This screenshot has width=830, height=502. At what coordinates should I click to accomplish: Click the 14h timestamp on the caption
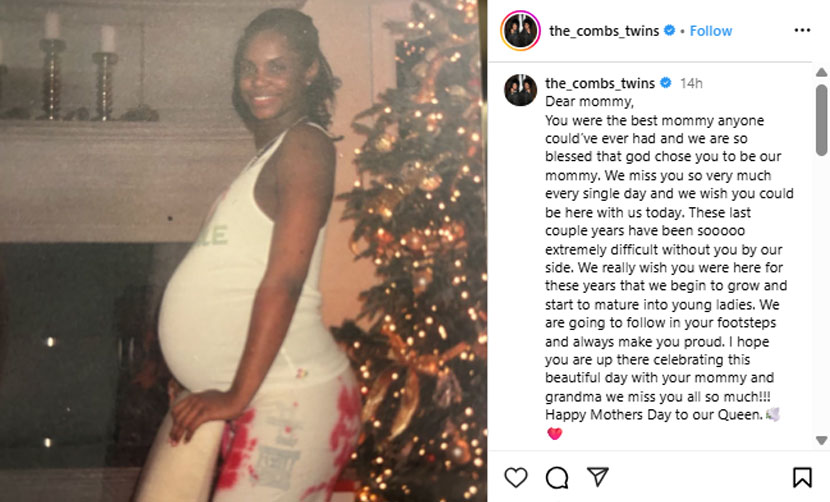pyautogui.click(x=691, y=83)
